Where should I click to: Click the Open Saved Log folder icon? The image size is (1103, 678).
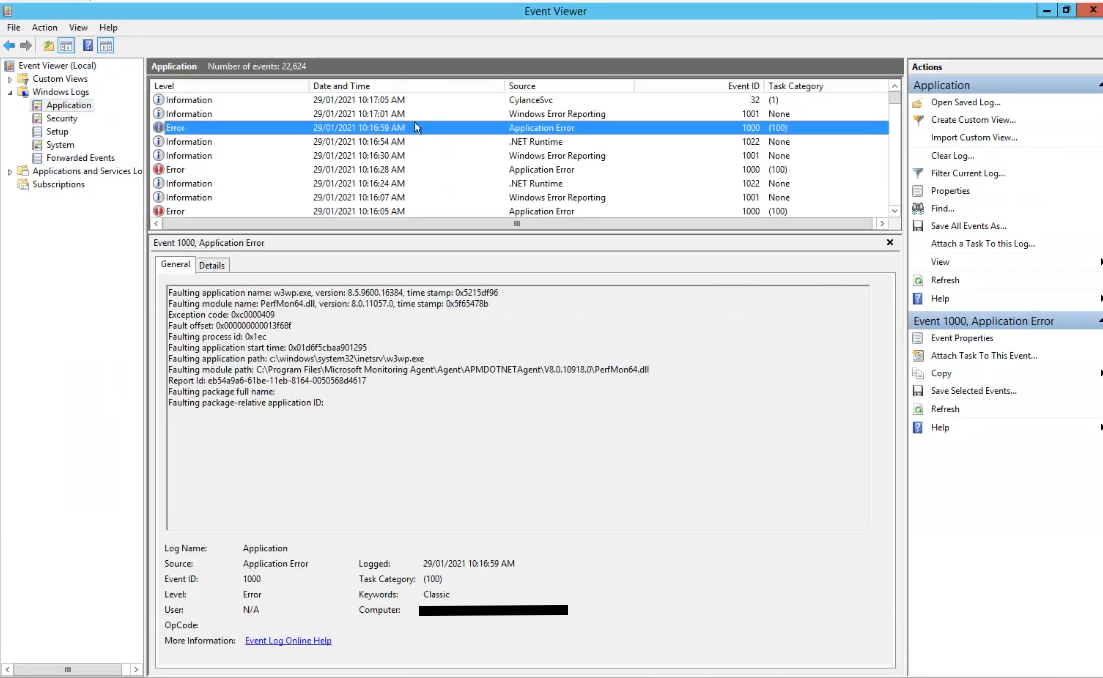pos(918,103)
